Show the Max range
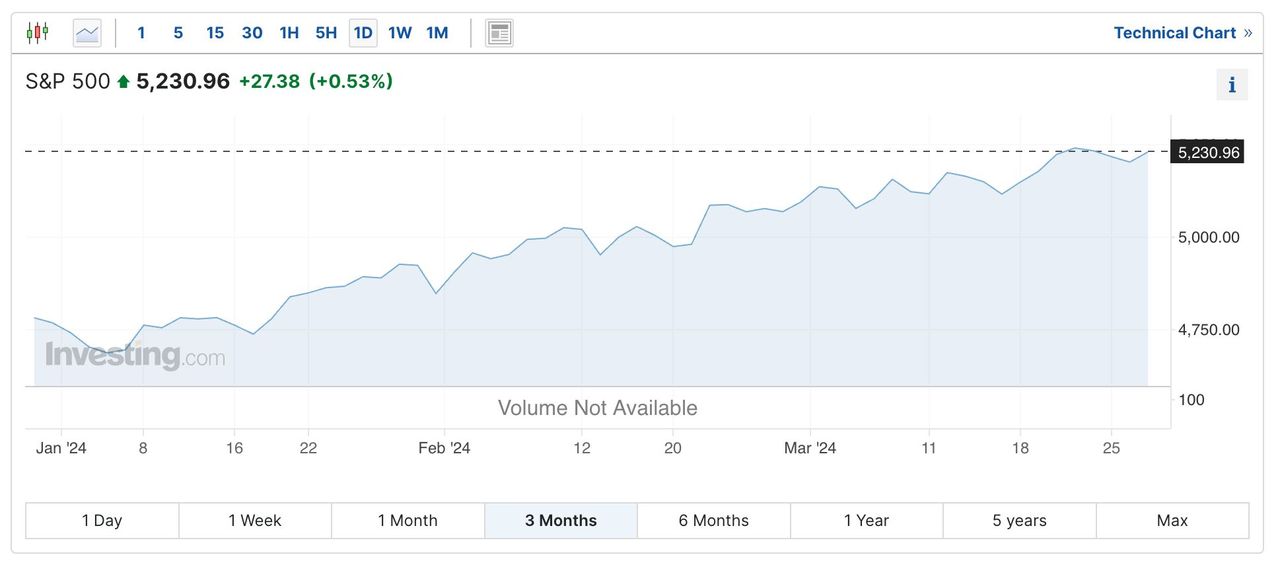Screen dimensions: 1280x563 (x=1172, y=520)
